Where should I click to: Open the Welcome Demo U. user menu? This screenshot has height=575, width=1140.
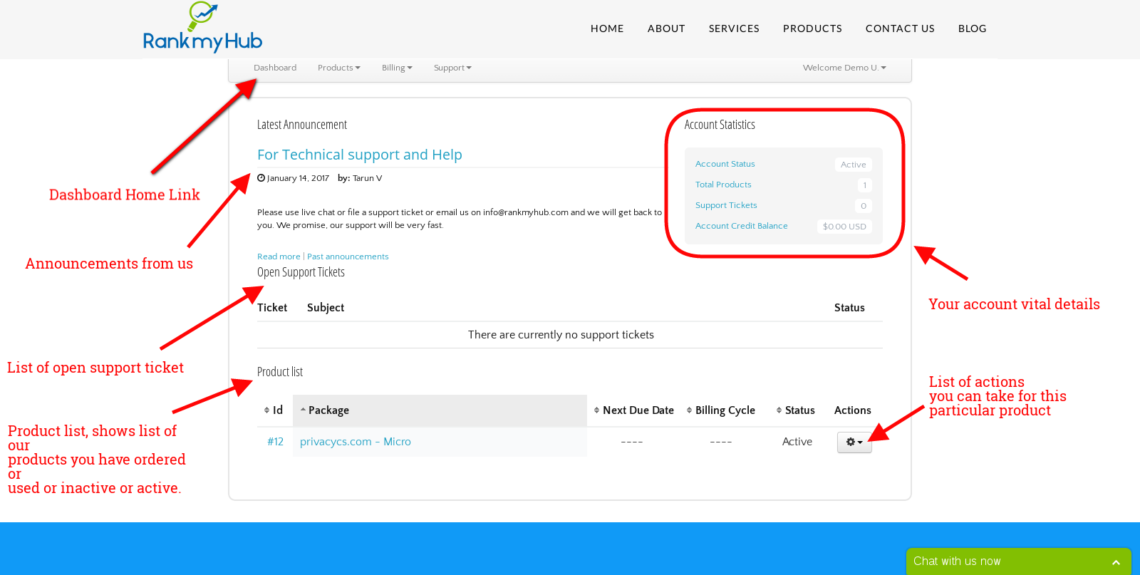tap(844, 68)
